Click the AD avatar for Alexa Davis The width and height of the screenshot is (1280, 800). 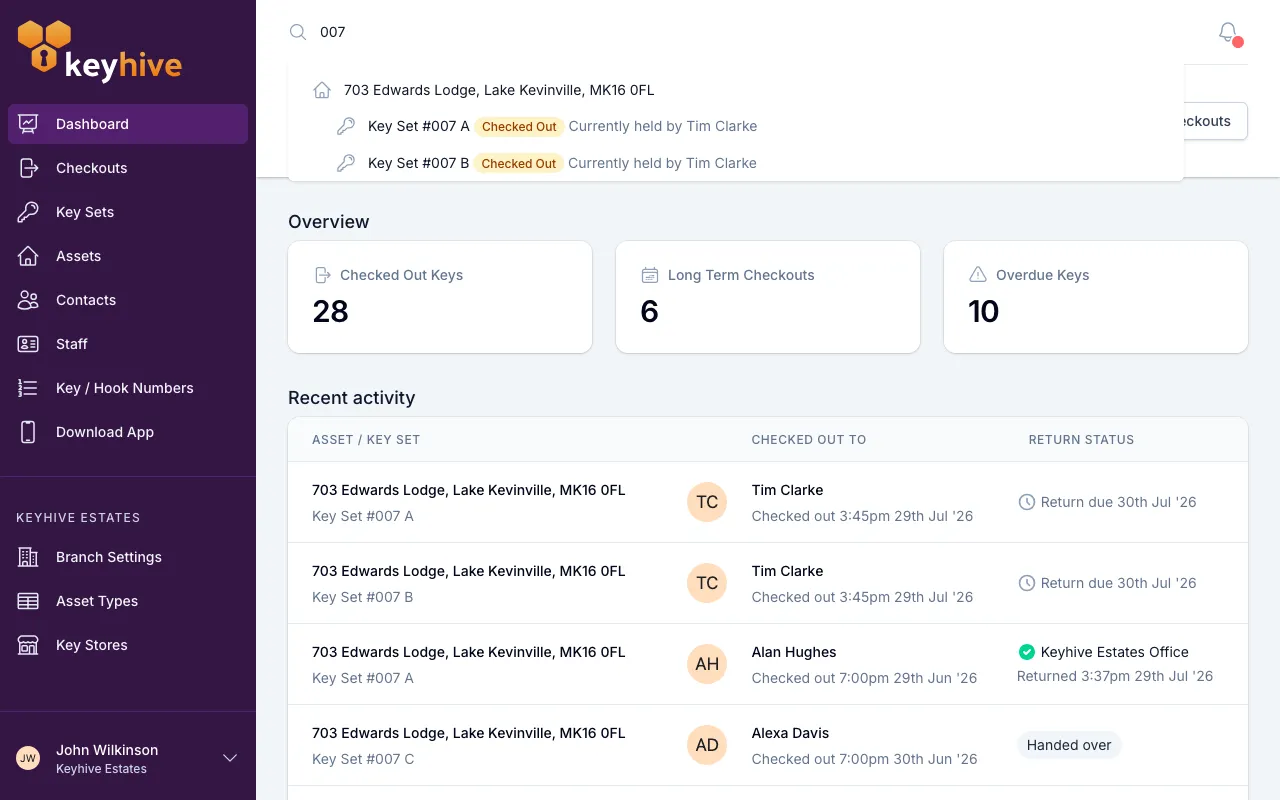point(707,745)
